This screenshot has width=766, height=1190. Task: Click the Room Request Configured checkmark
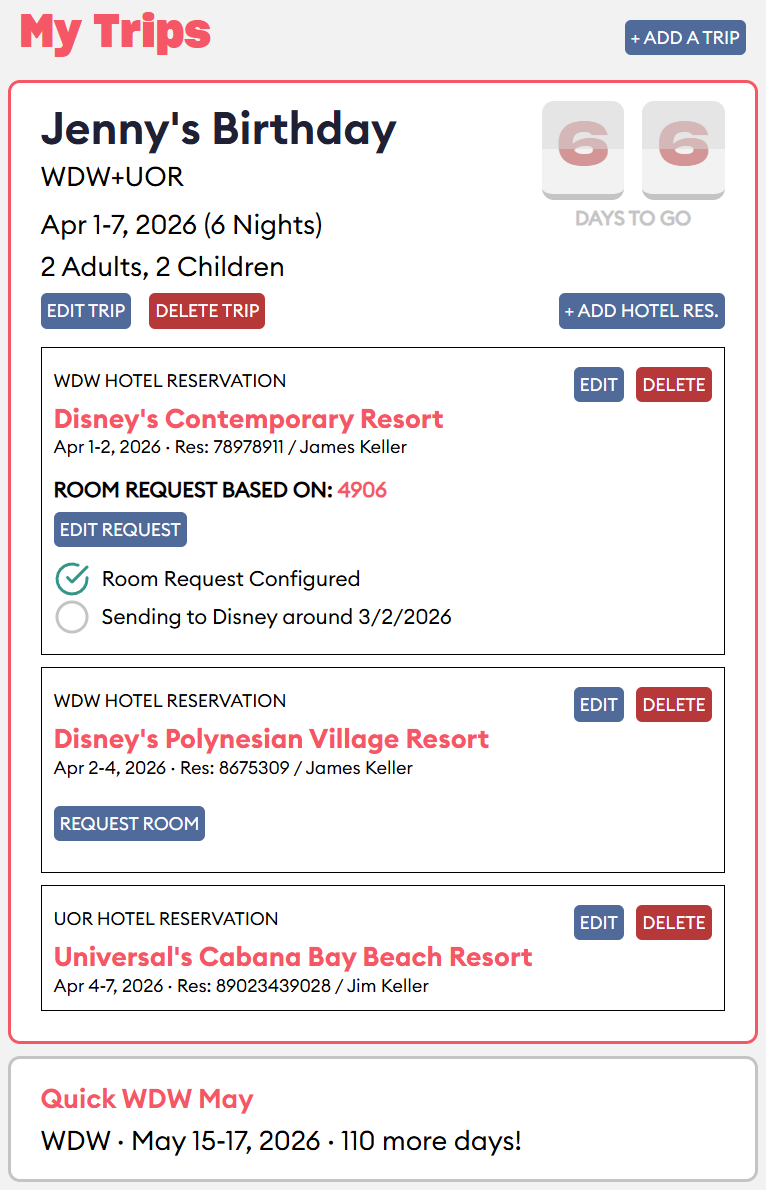coord(72,579)
